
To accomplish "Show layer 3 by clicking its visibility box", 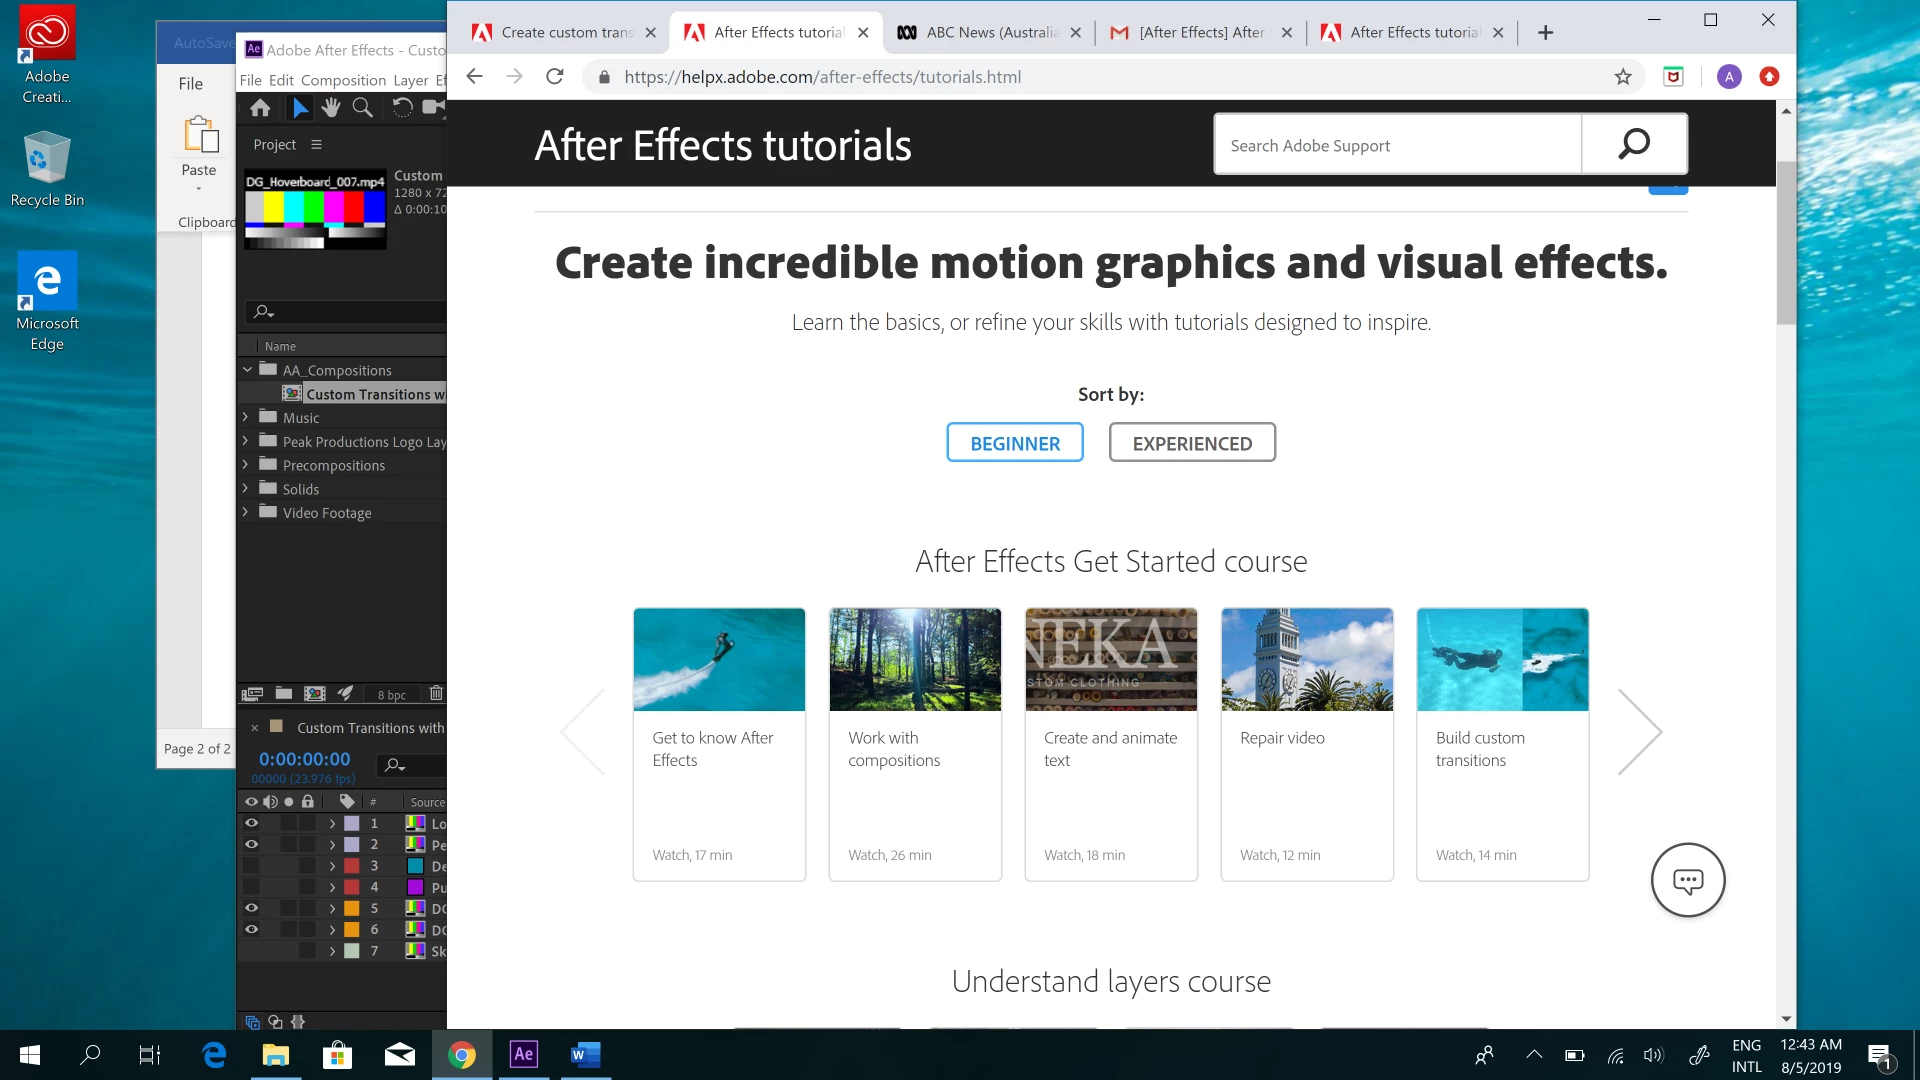I will click(x=252, y=866).
